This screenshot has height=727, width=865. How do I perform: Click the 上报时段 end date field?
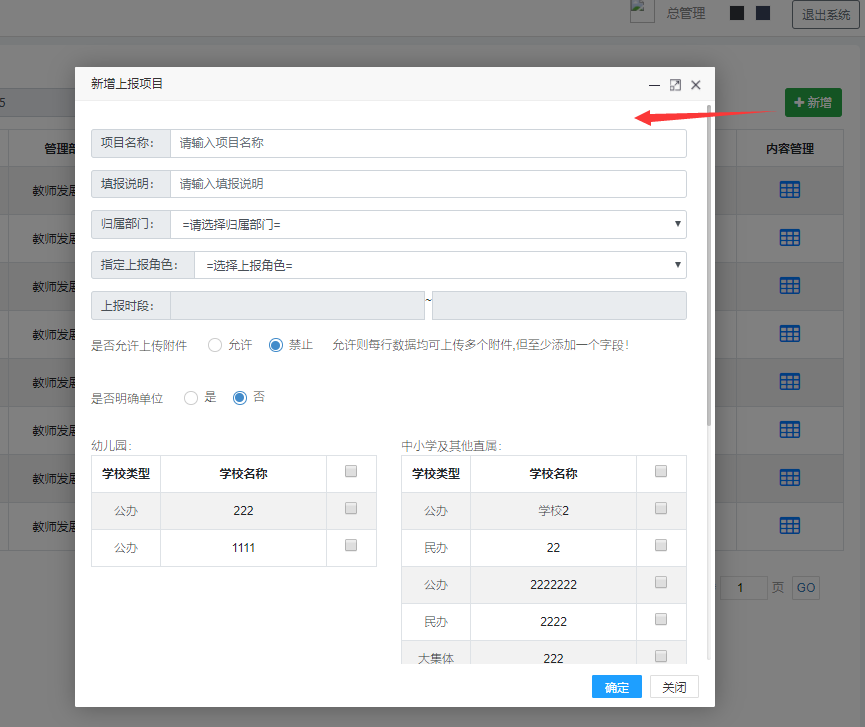tap(559, 306)
